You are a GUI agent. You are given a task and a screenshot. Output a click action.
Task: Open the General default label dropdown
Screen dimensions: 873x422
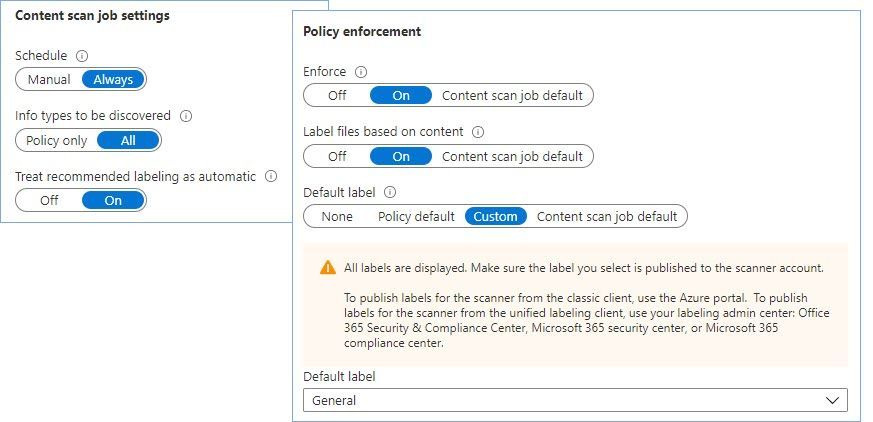click(x=575, y=400)
